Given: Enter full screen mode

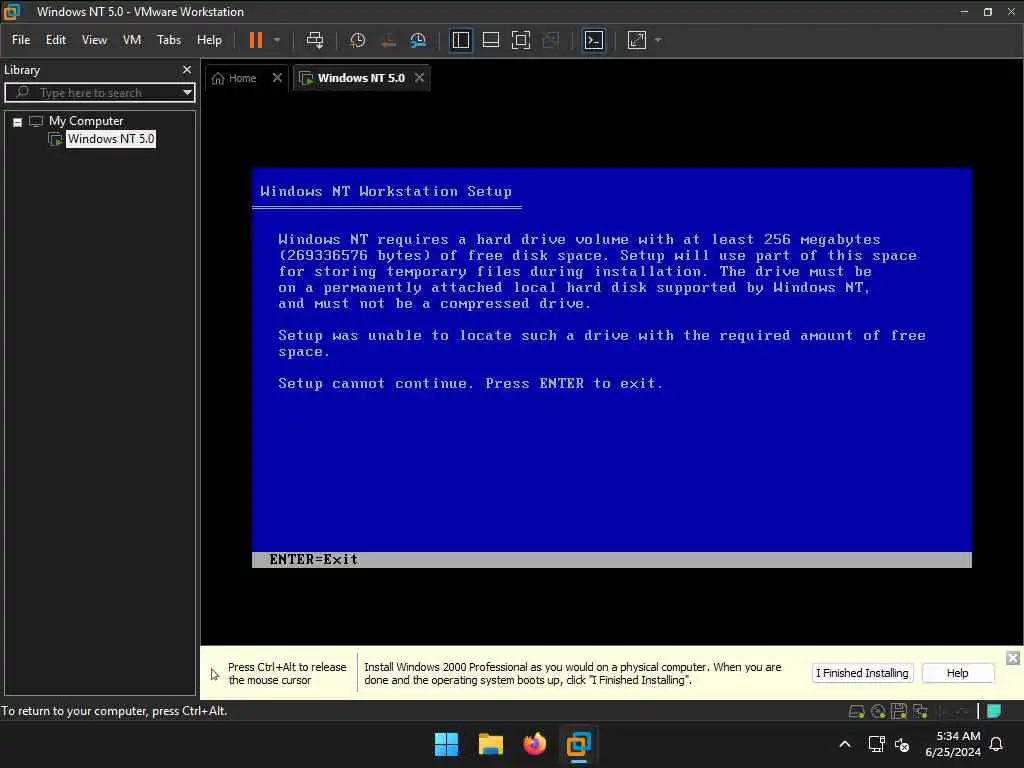Looking at the screenshot, I should 520,40.
